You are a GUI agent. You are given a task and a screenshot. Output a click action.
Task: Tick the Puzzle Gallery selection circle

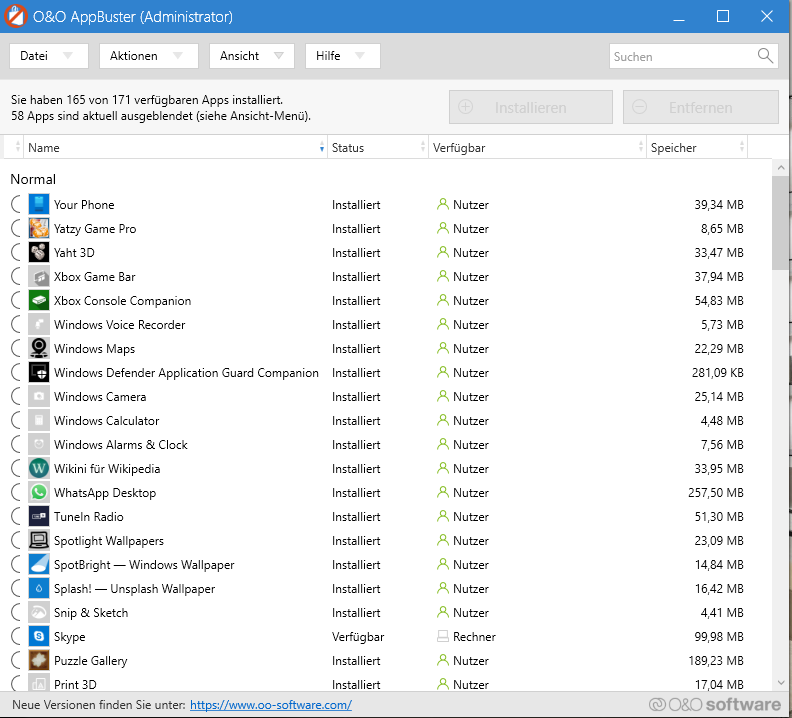(16, 660)
